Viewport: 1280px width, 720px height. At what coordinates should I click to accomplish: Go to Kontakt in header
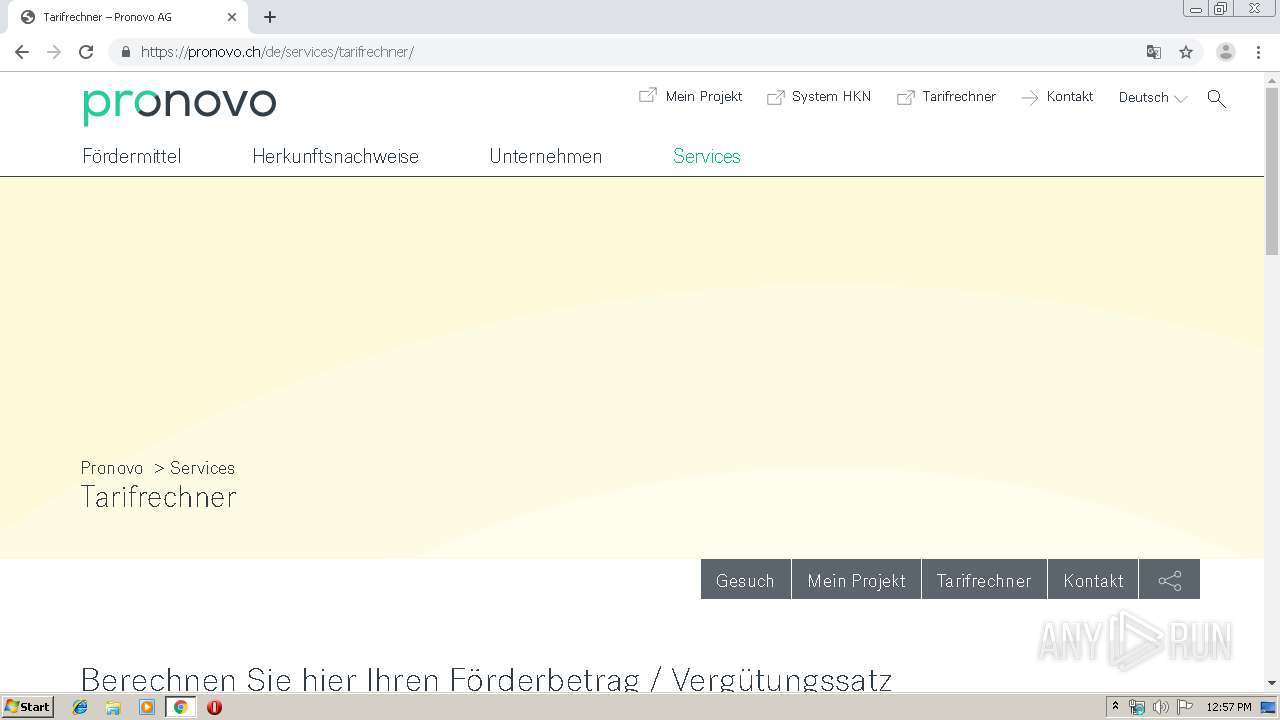click(x=1057, y=97)
